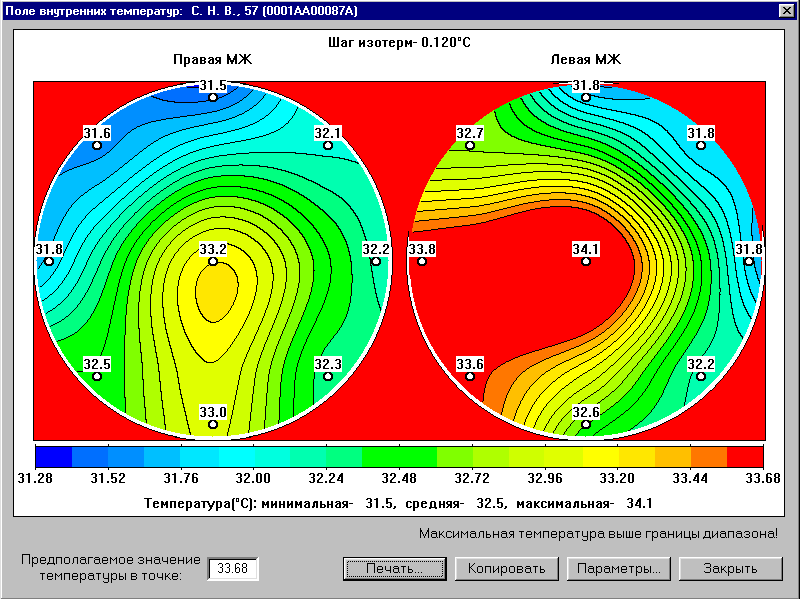Click the 32.96 scale label
The width and height of the screenshot is (800, 599).
pos(545,478)
